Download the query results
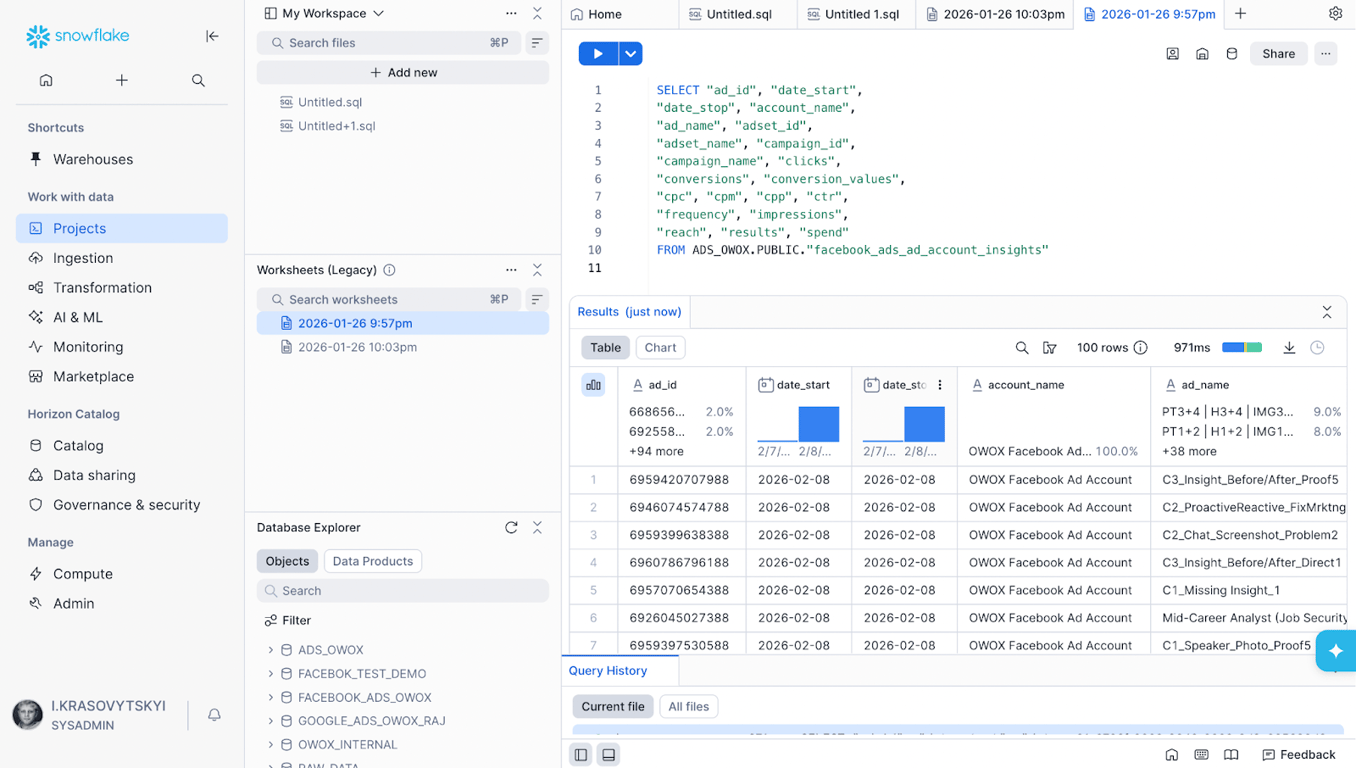The width and height of the screenshot is (1356, 768). tap(1289, 348)
